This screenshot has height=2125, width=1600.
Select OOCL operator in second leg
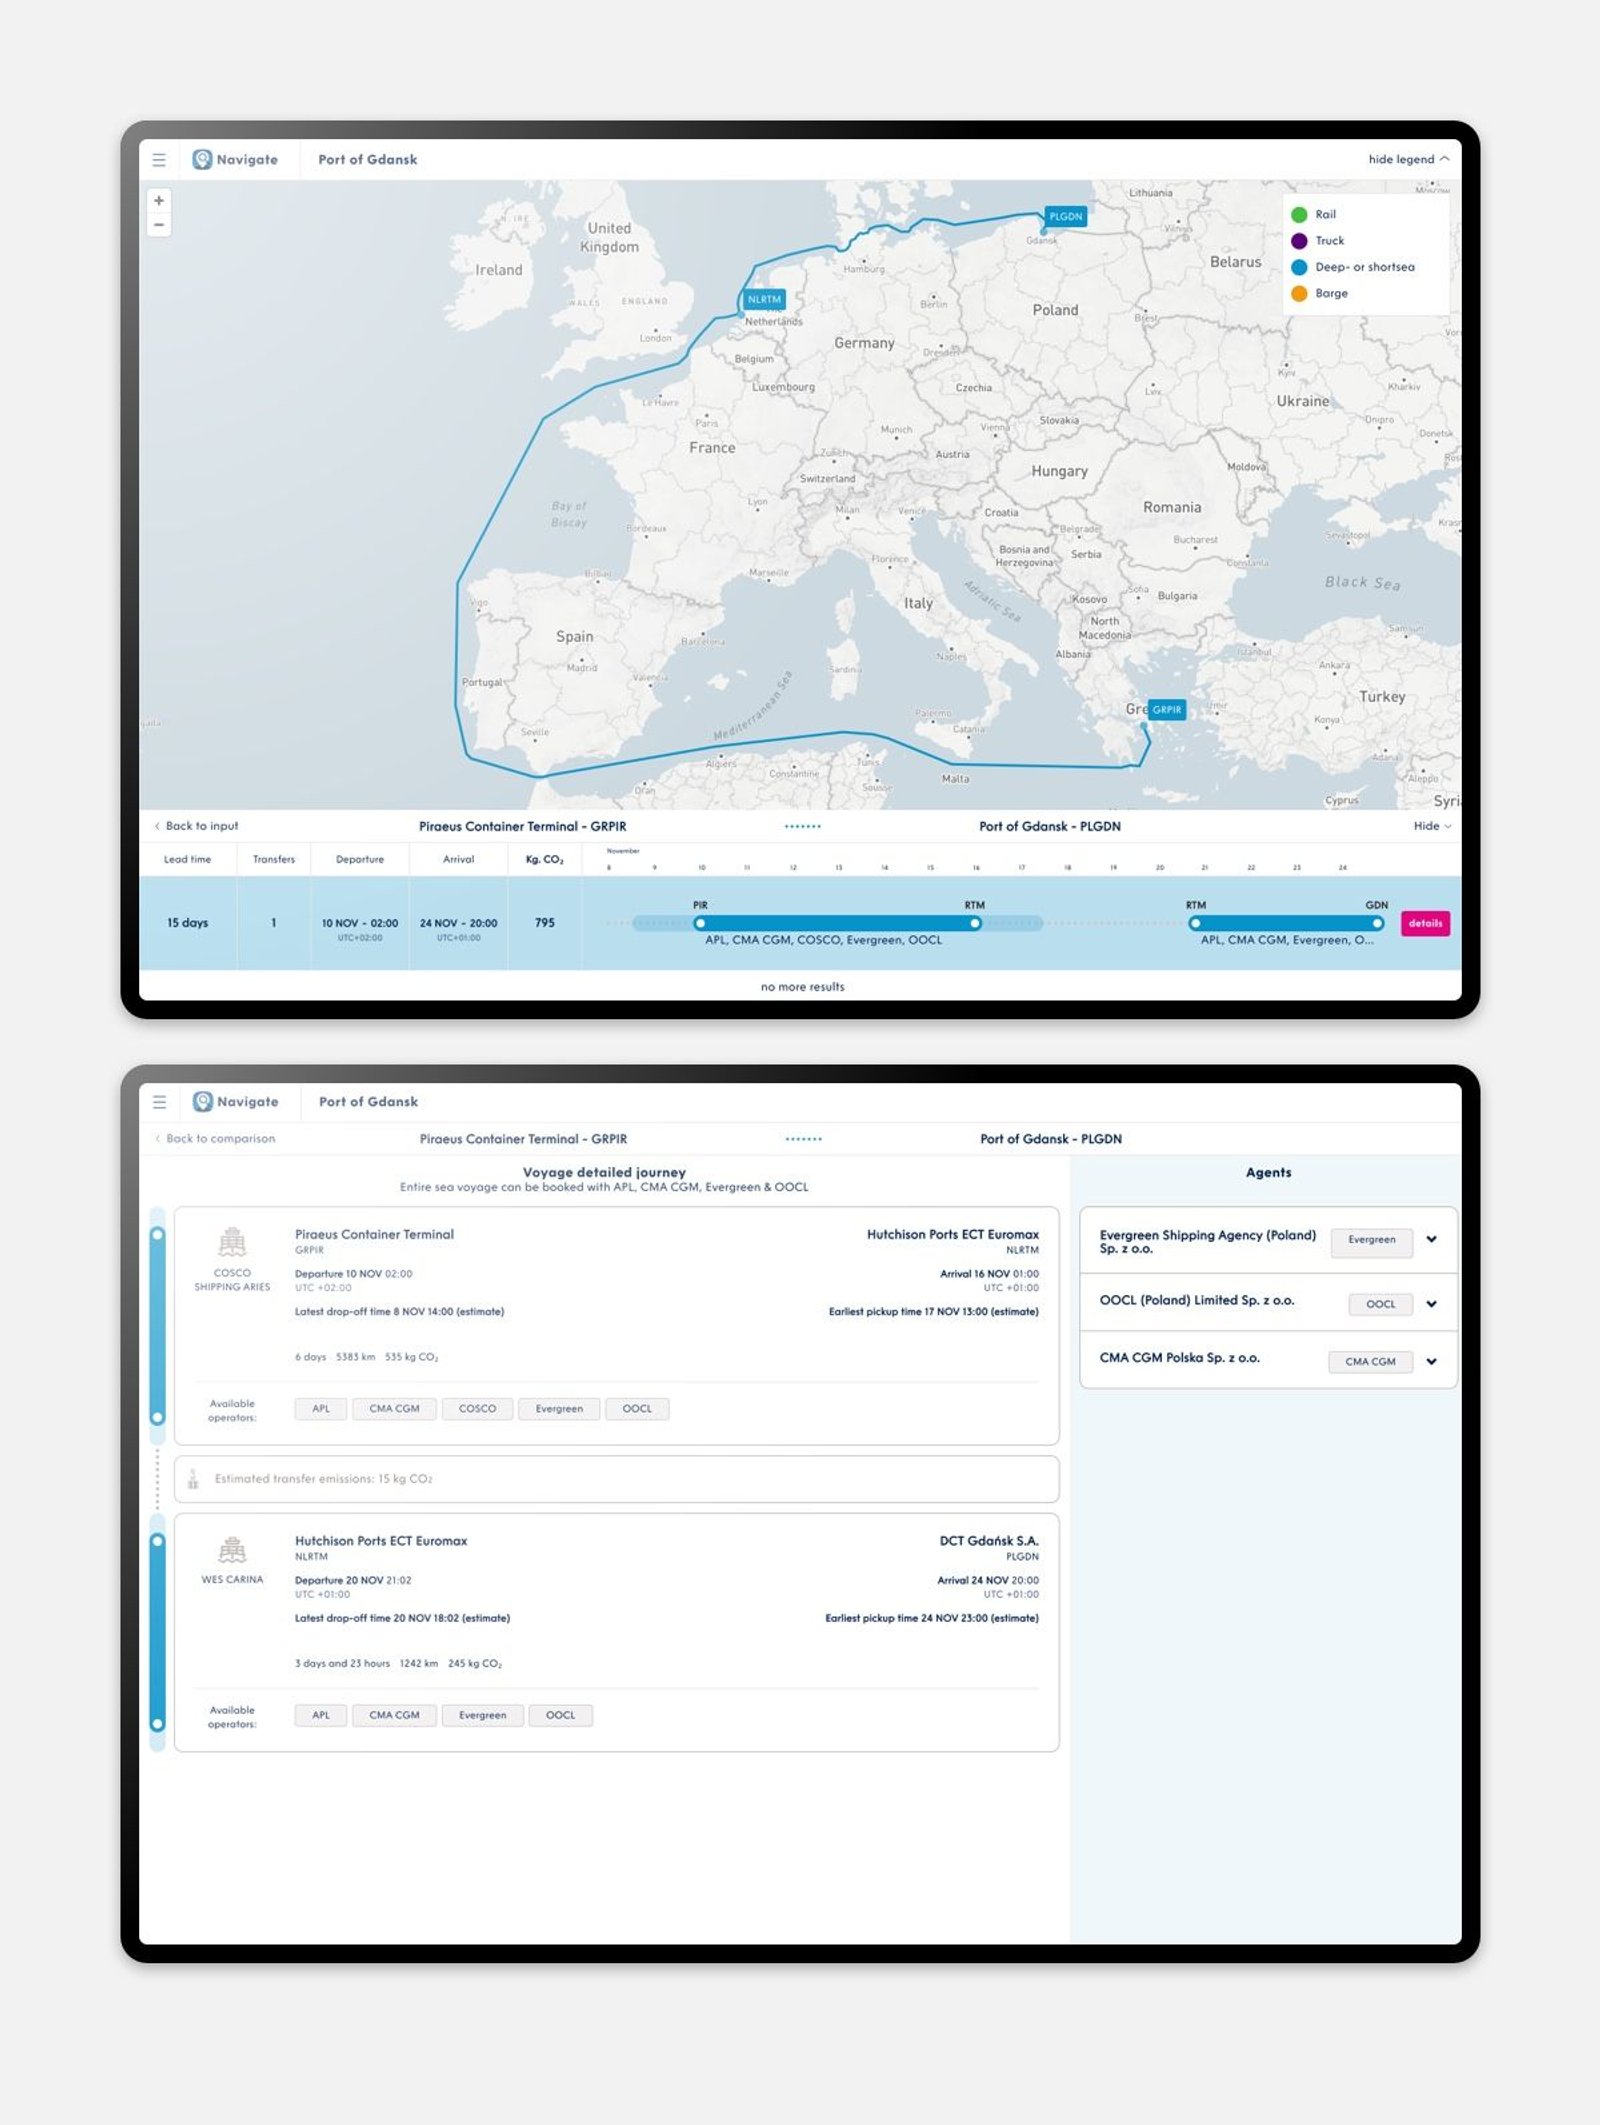(x=560, y=1716)
